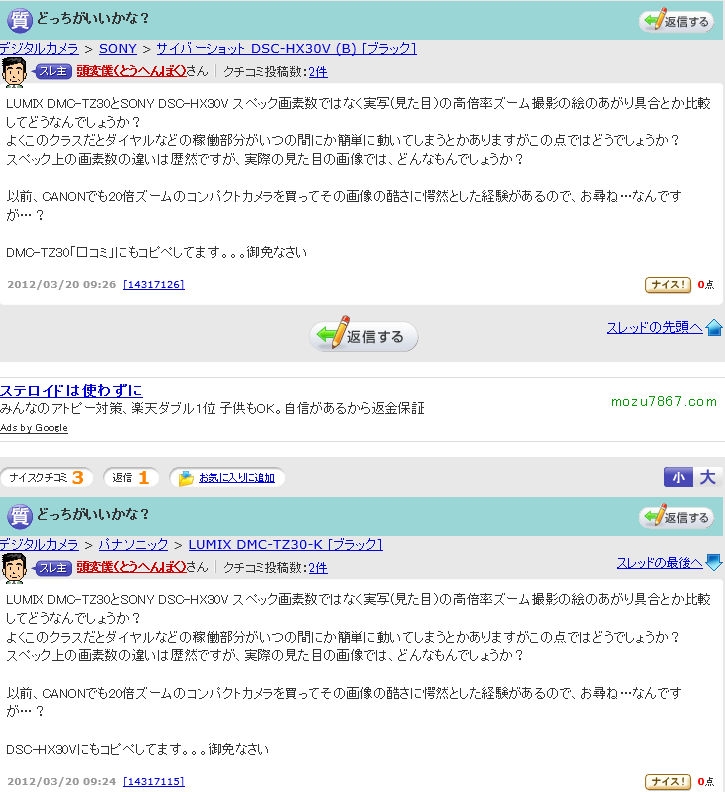725x792 pixels.
Task: Select large font size 大
Action: (707, 477)
